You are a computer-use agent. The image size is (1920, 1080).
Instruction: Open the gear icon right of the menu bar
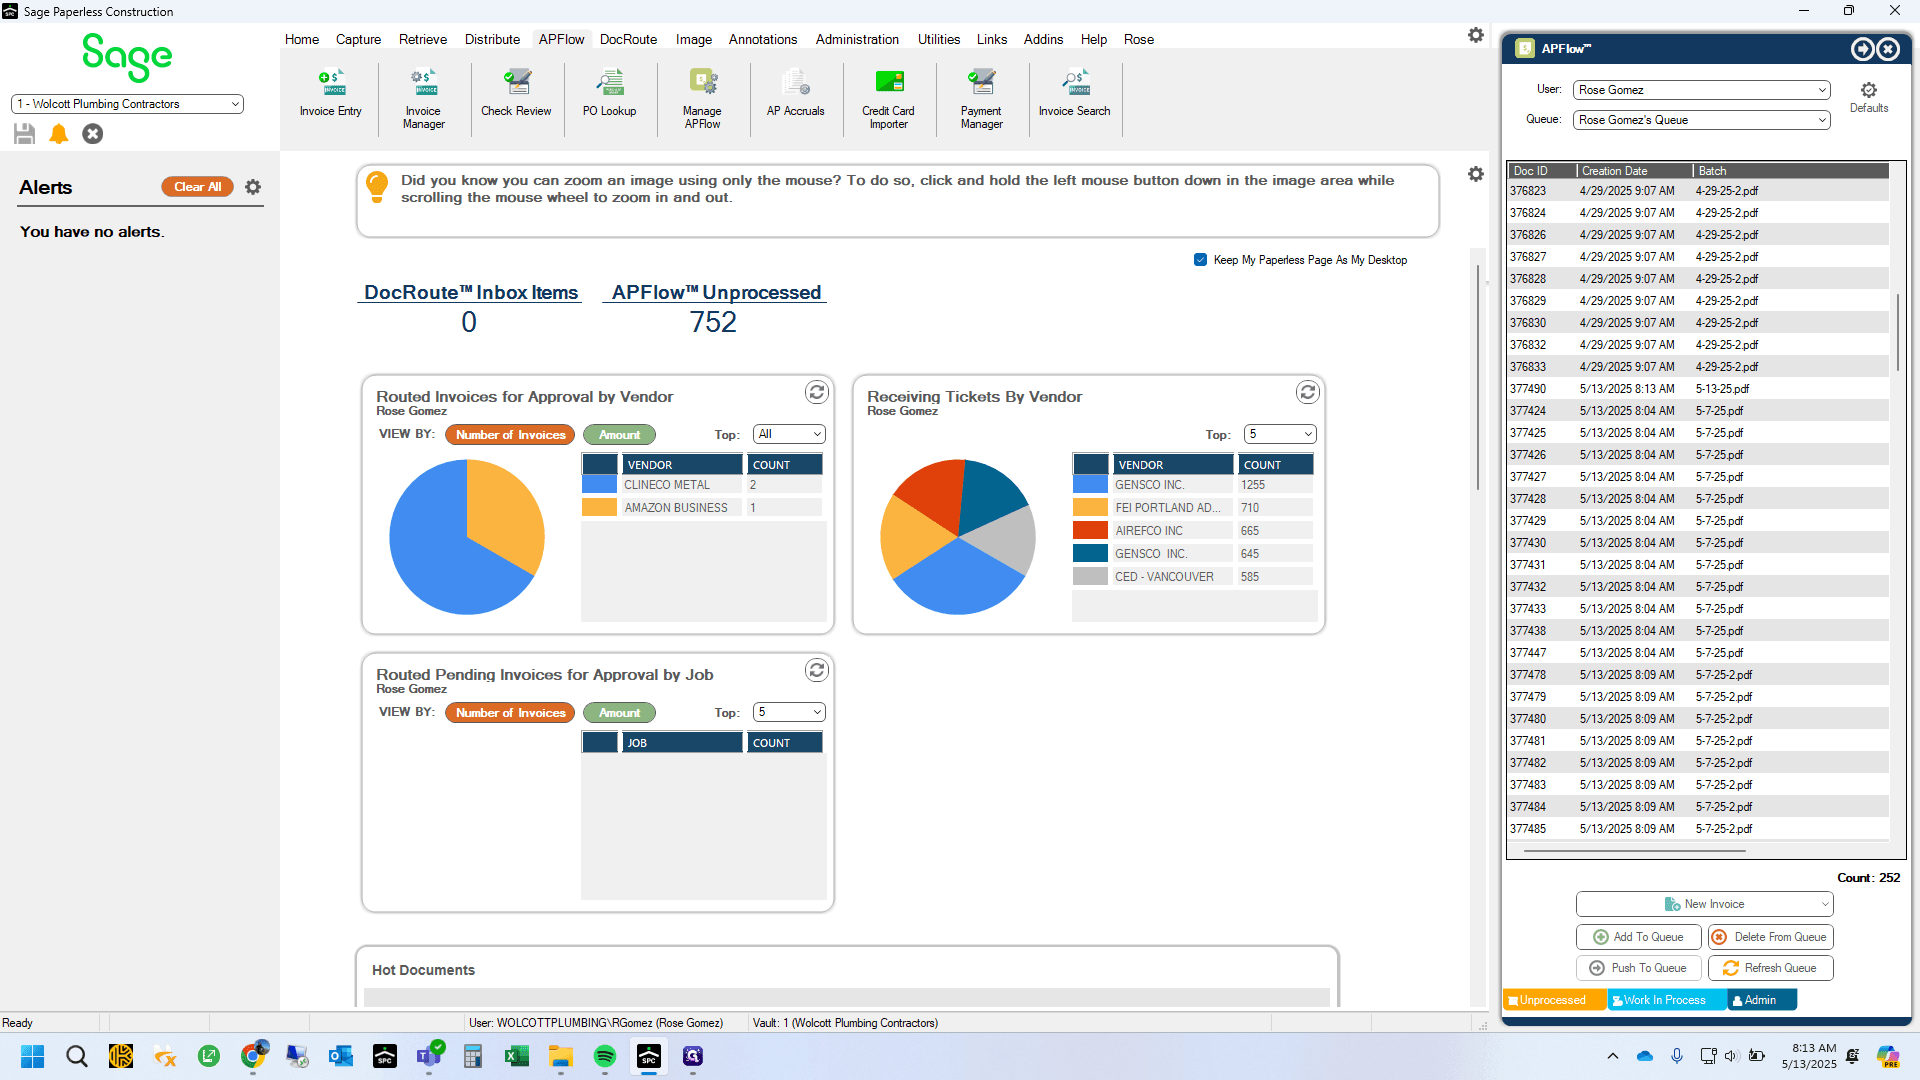click(1476, 35)
